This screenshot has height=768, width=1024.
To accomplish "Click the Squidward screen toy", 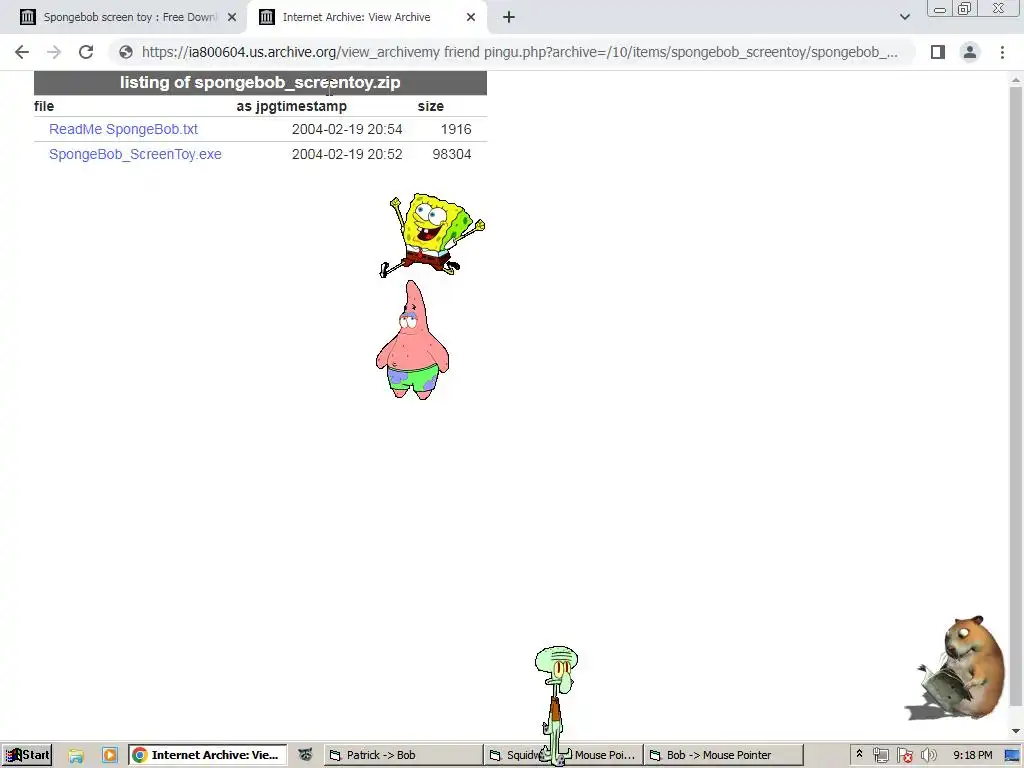I will coord(556,704).
